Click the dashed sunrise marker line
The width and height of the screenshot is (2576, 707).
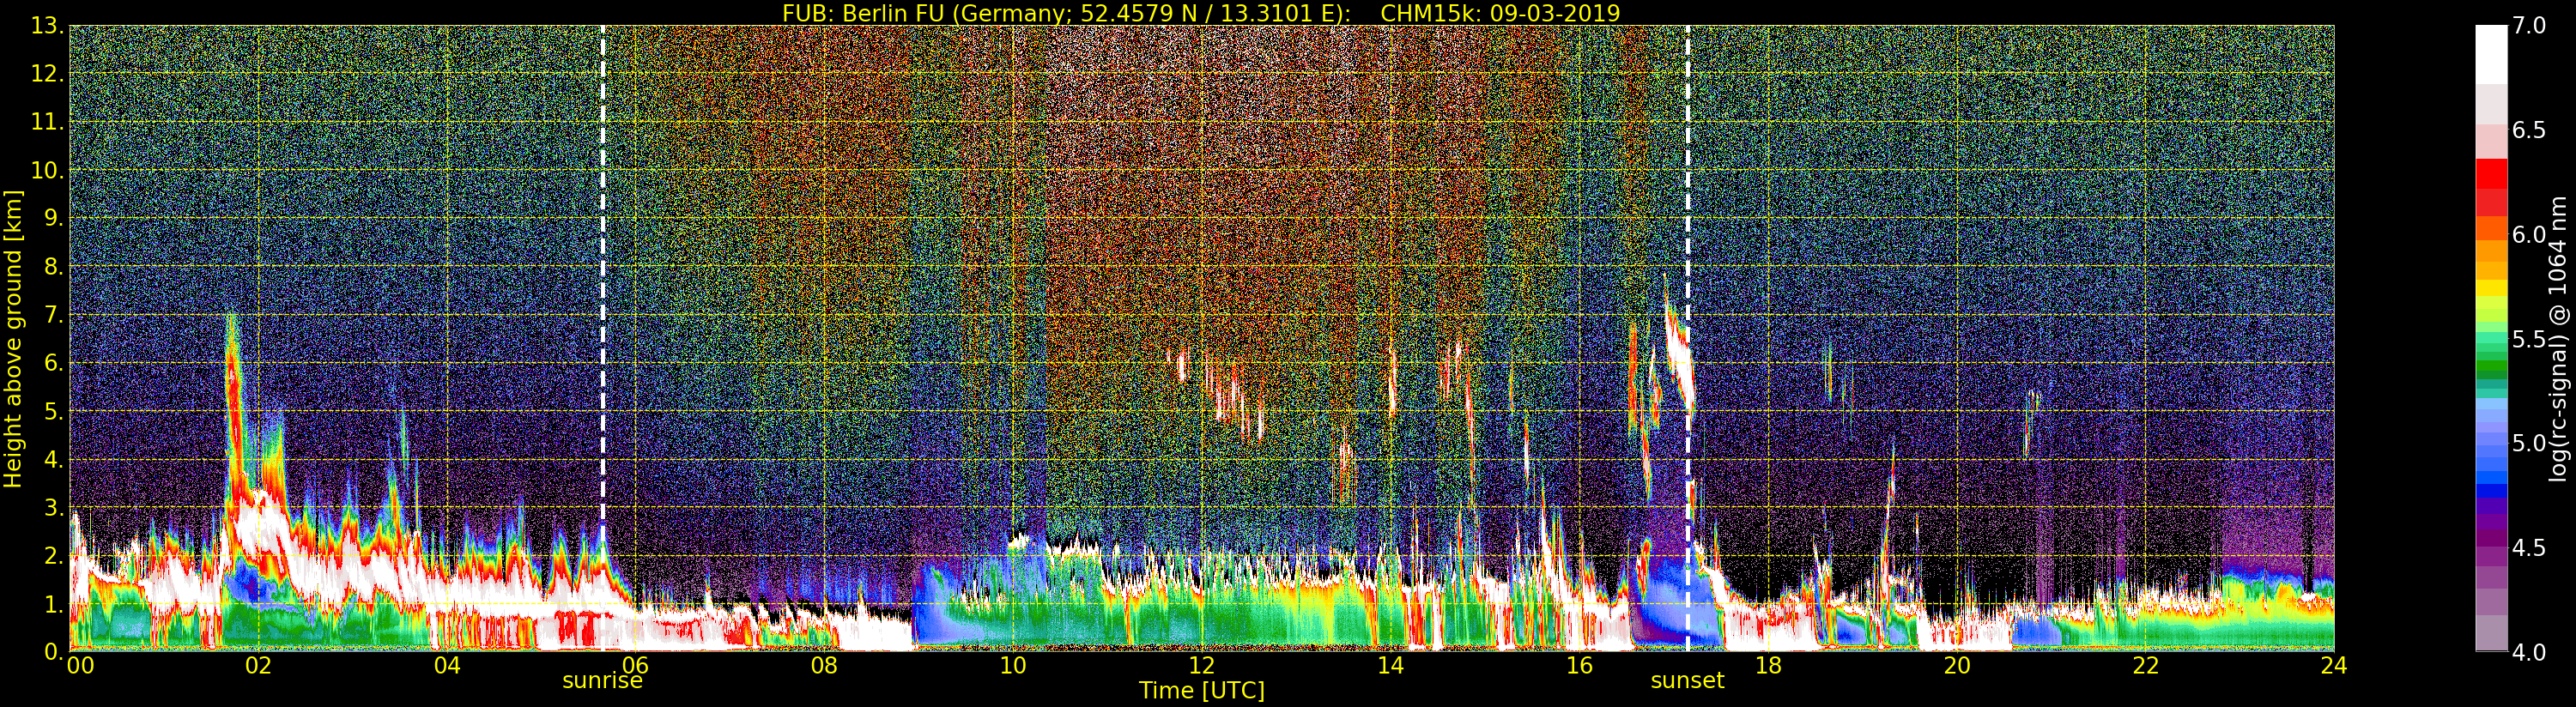click(602, 338)
